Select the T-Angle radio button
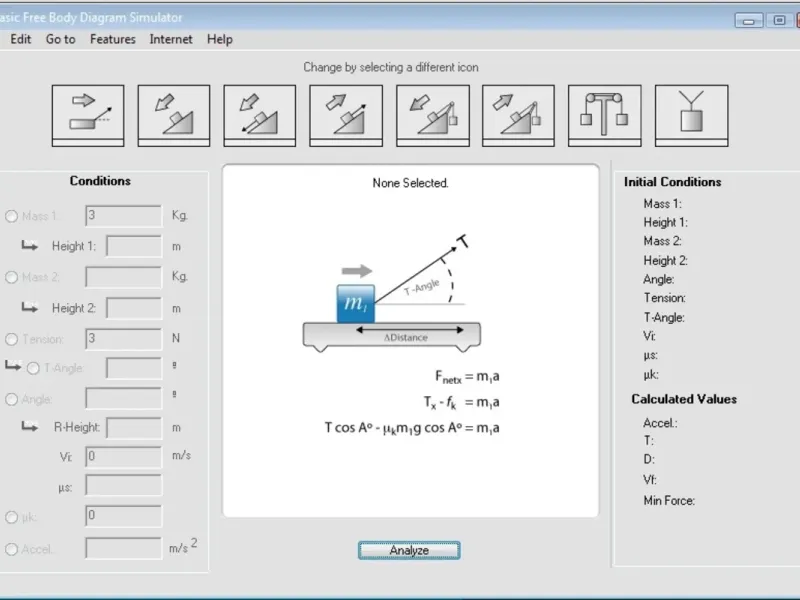Viewport: 800px width, 600px height. pos(33,368)
